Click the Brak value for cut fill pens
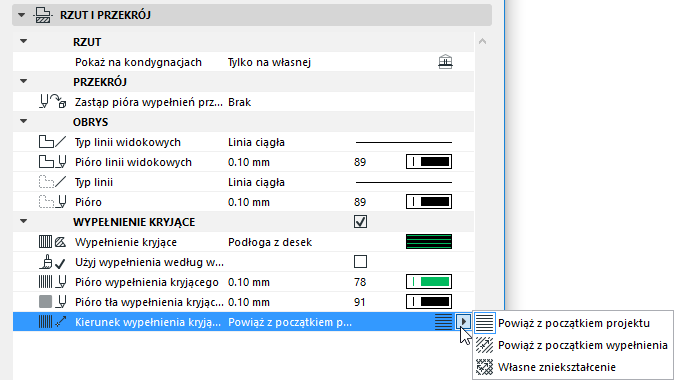 239,102
